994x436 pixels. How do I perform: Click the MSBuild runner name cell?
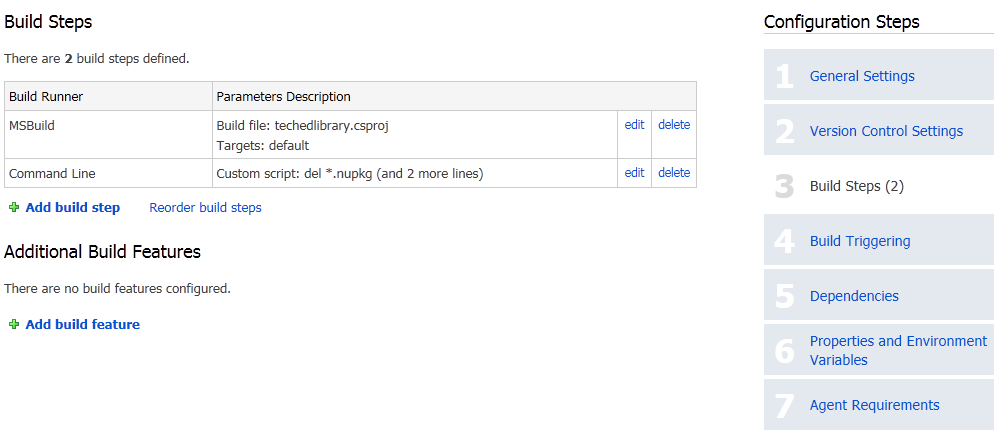tap(108, 134)
